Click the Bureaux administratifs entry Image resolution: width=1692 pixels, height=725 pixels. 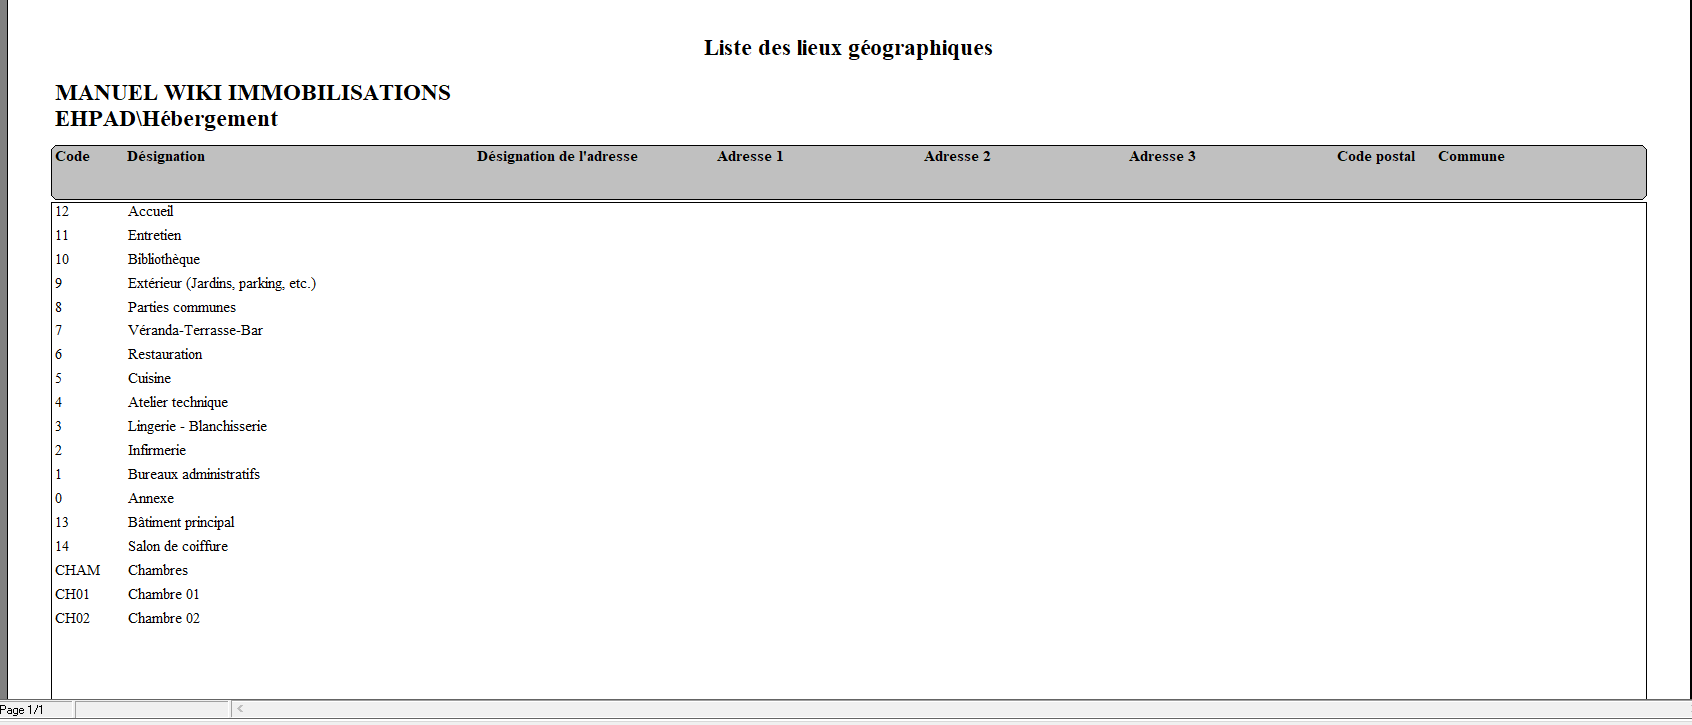(x=194, y=474)
